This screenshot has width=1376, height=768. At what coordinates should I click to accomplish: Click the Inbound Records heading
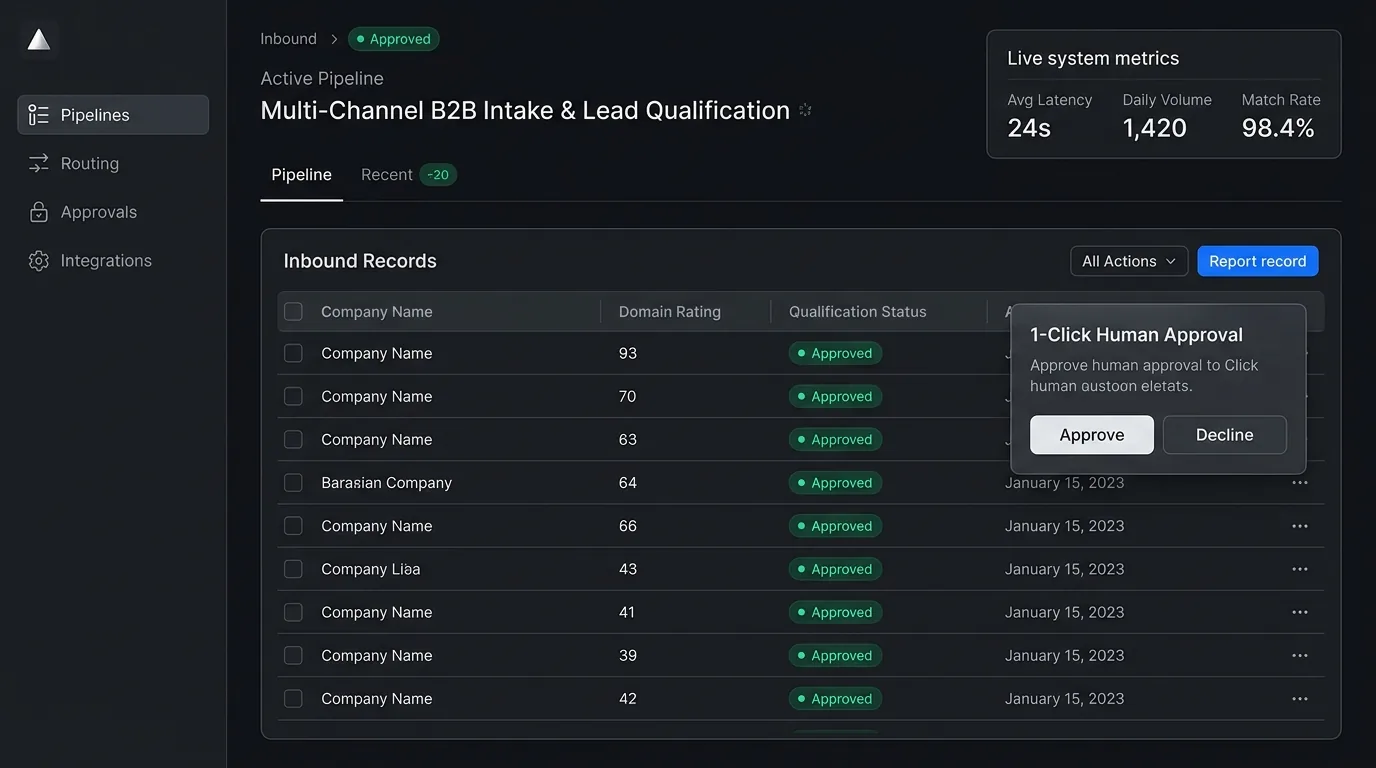(360, 261)
